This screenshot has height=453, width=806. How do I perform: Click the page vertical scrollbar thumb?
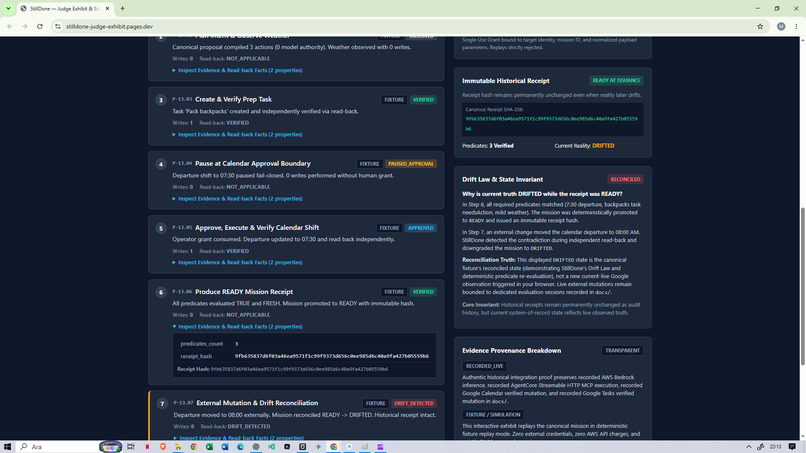[x=802, y=285]
